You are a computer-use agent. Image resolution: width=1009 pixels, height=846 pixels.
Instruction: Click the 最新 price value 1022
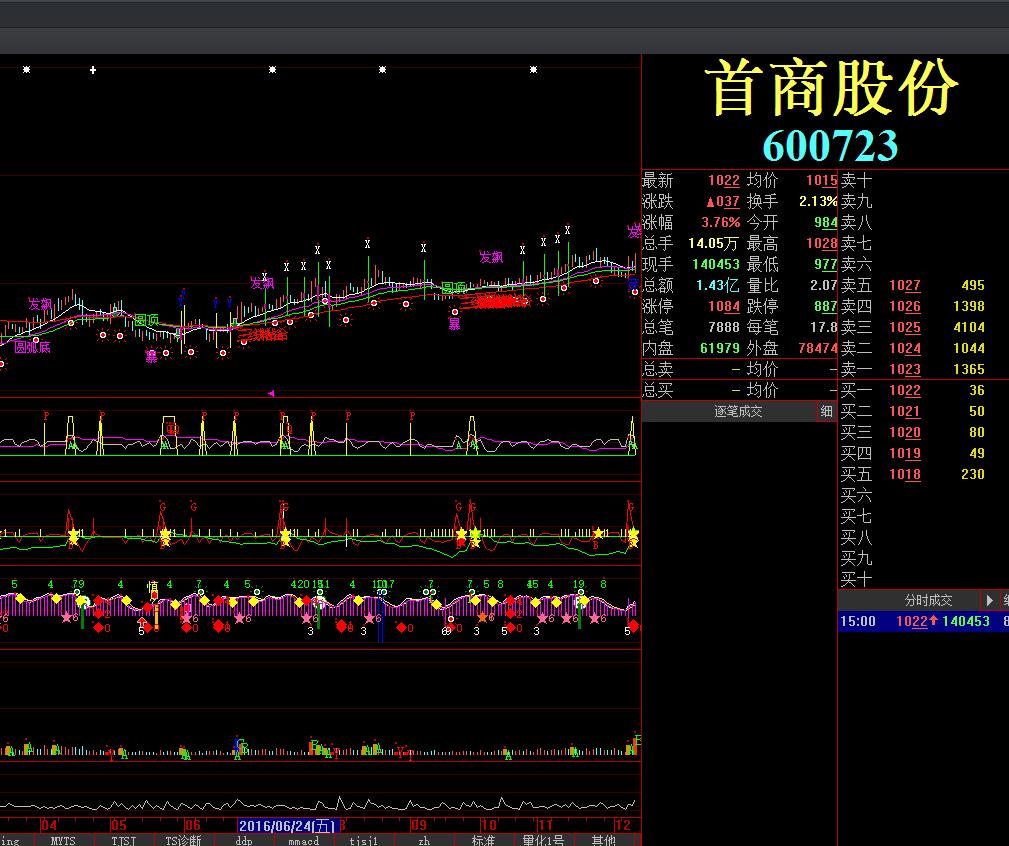click(x=724, y=181)
